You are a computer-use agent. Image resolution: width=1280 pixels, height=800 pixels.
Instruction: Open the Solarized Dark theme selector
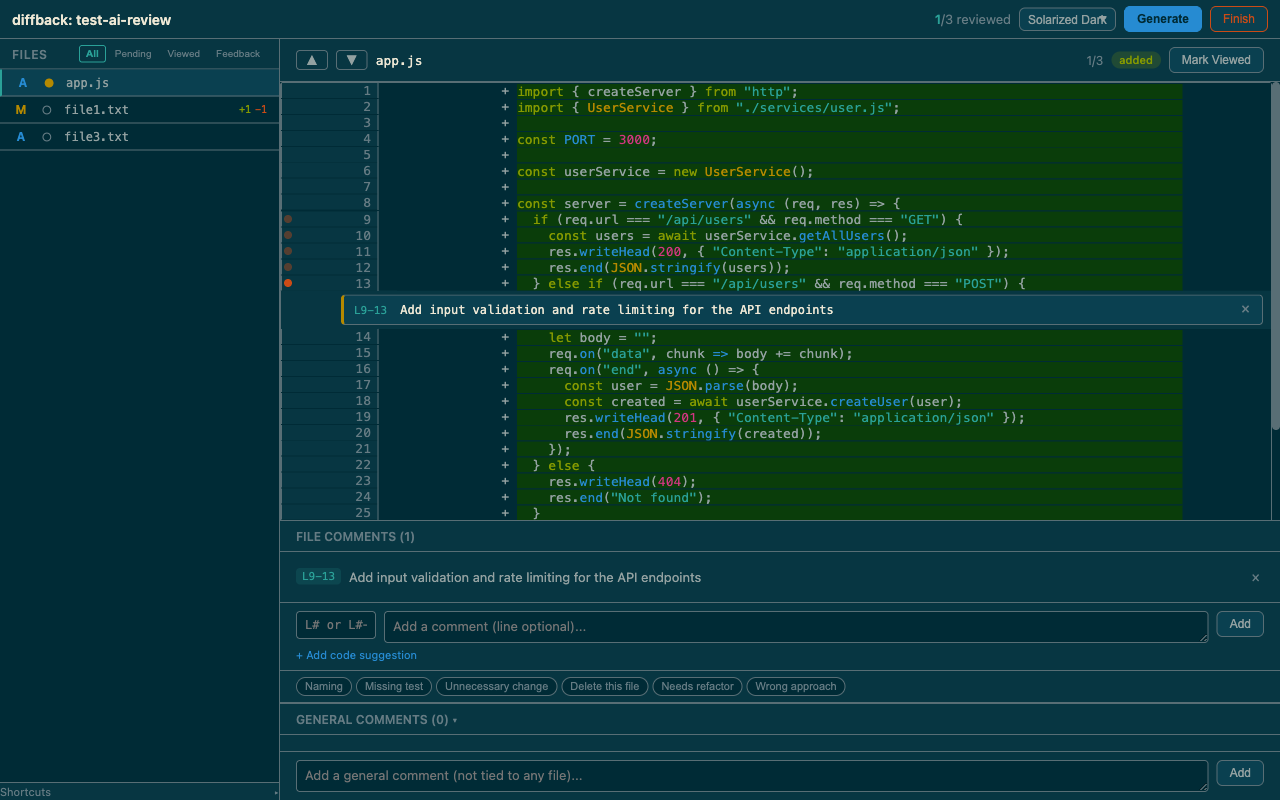pyautogui.click(x=1067, y=18)
